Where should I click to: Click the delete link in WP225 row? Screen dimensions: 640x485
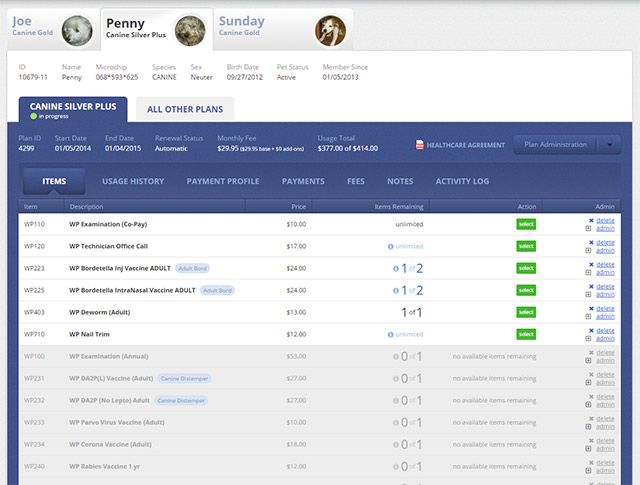click(x=605, y=287)
